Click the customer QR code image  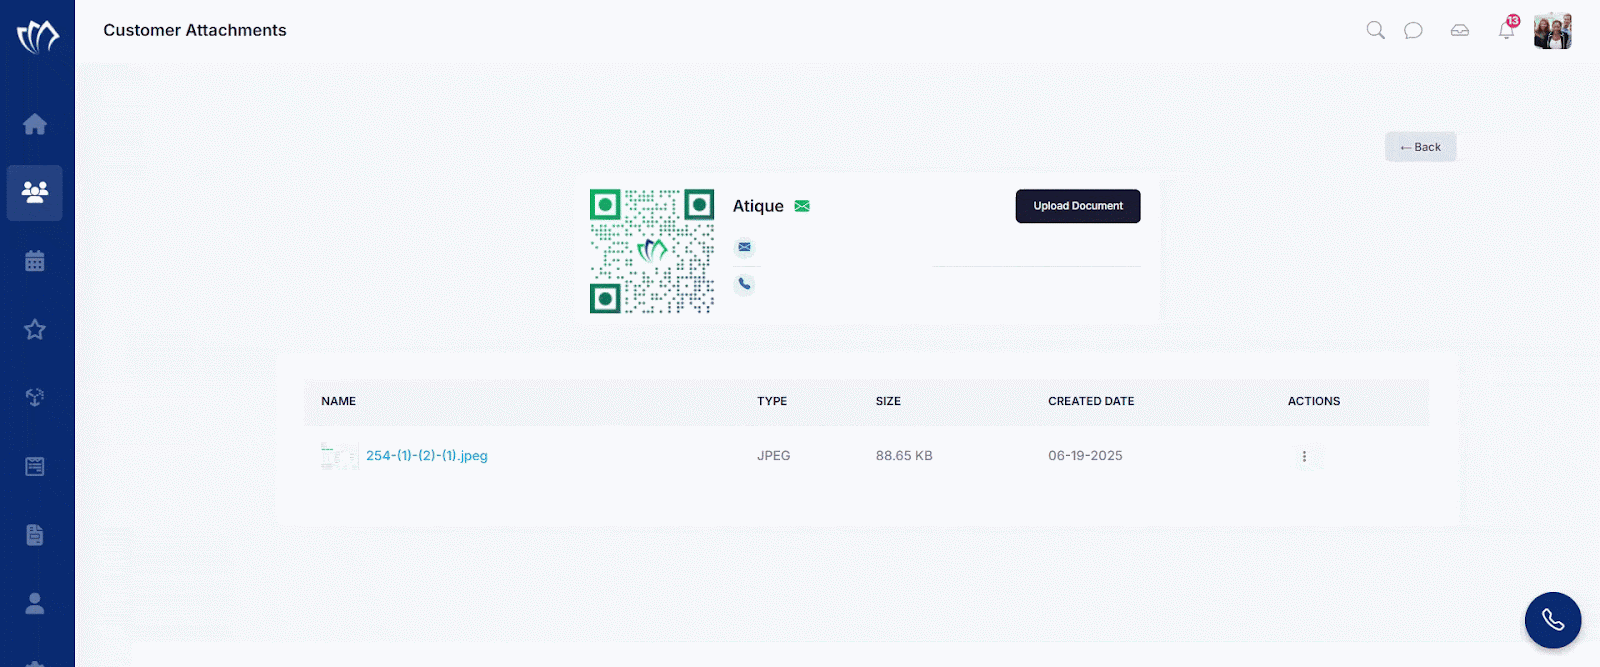point(652,251)
